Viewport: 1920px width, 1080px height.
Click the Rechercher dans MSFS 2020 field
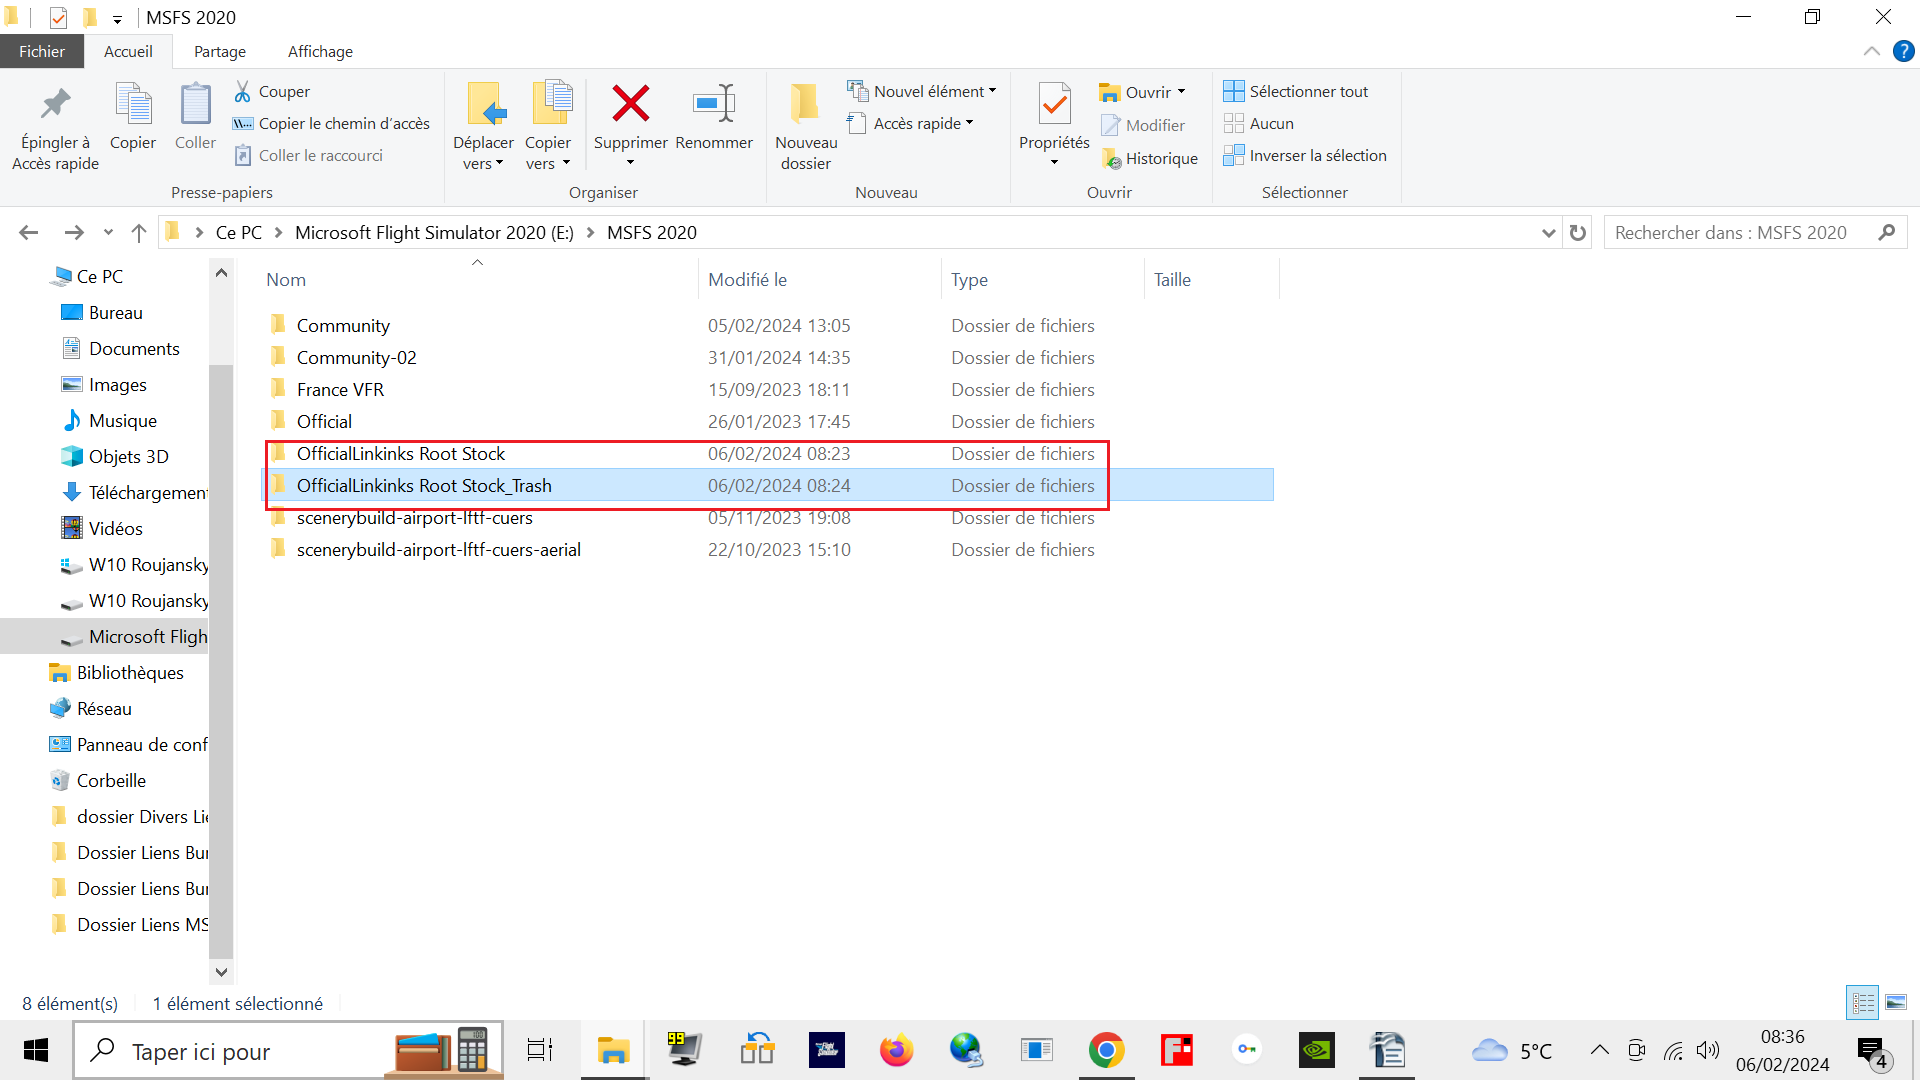coord(1740,233)
